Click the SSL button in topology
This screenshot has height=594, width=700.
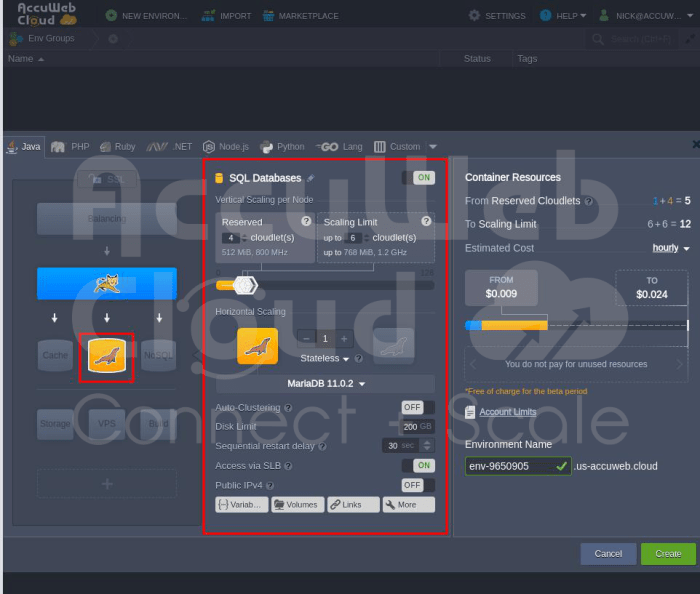[107, 179]
